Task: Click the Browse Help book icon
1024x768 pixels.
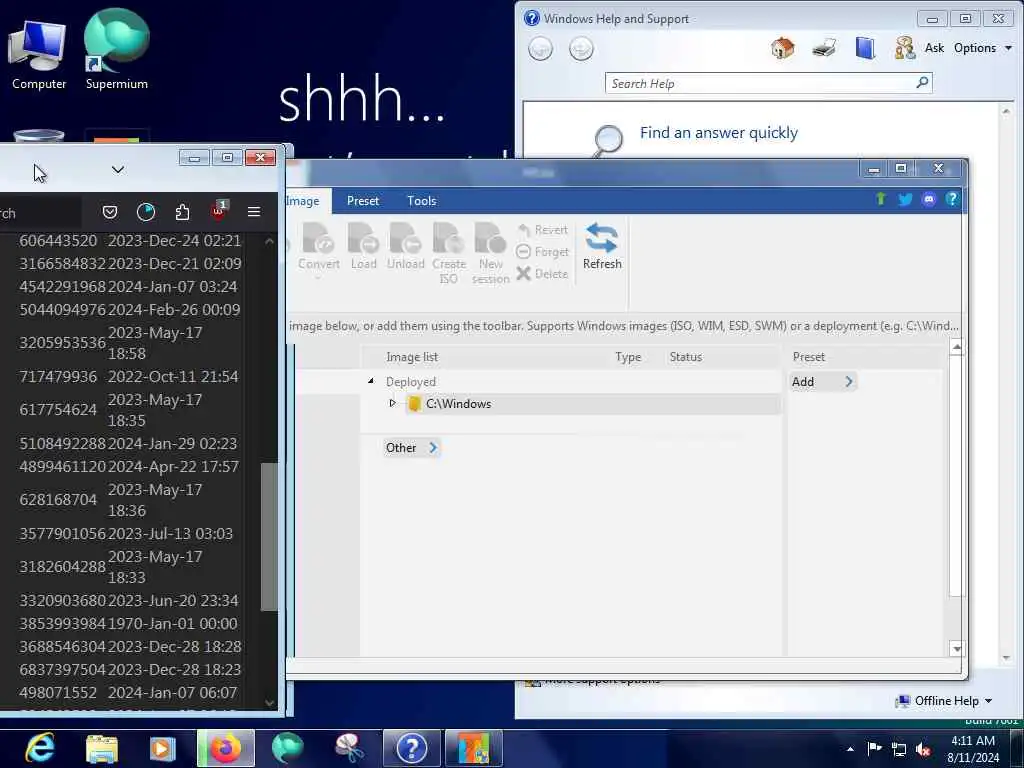Action: pyautogui.click(x=865, y=48)
